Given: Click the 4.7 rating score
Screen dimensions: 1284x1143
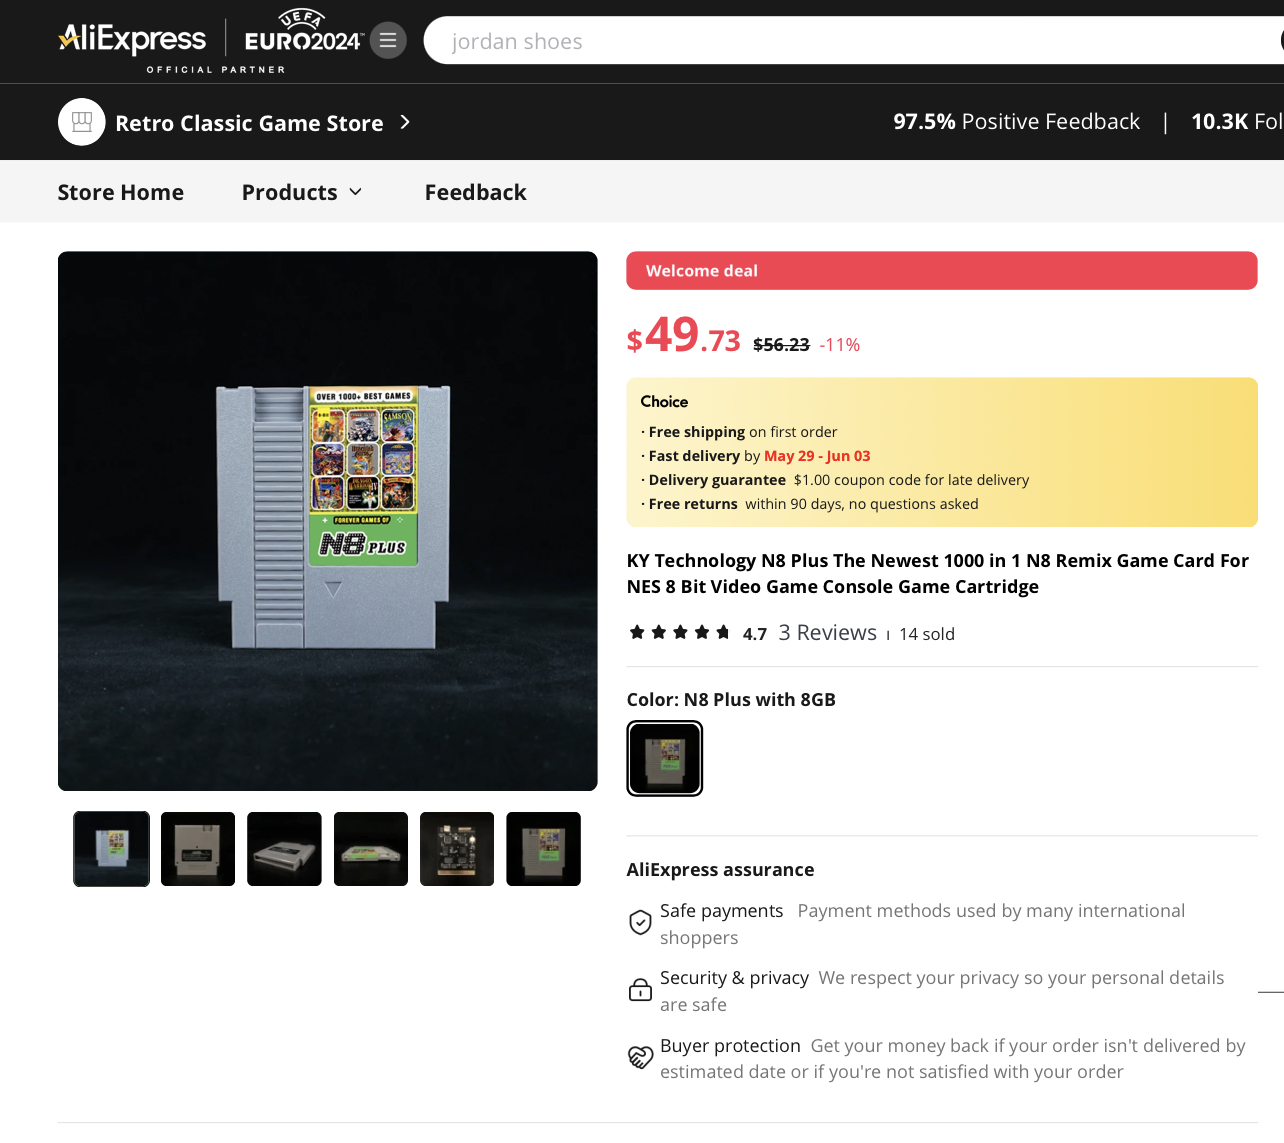Looking at the screenshot, I should click(x=755, y=634).
